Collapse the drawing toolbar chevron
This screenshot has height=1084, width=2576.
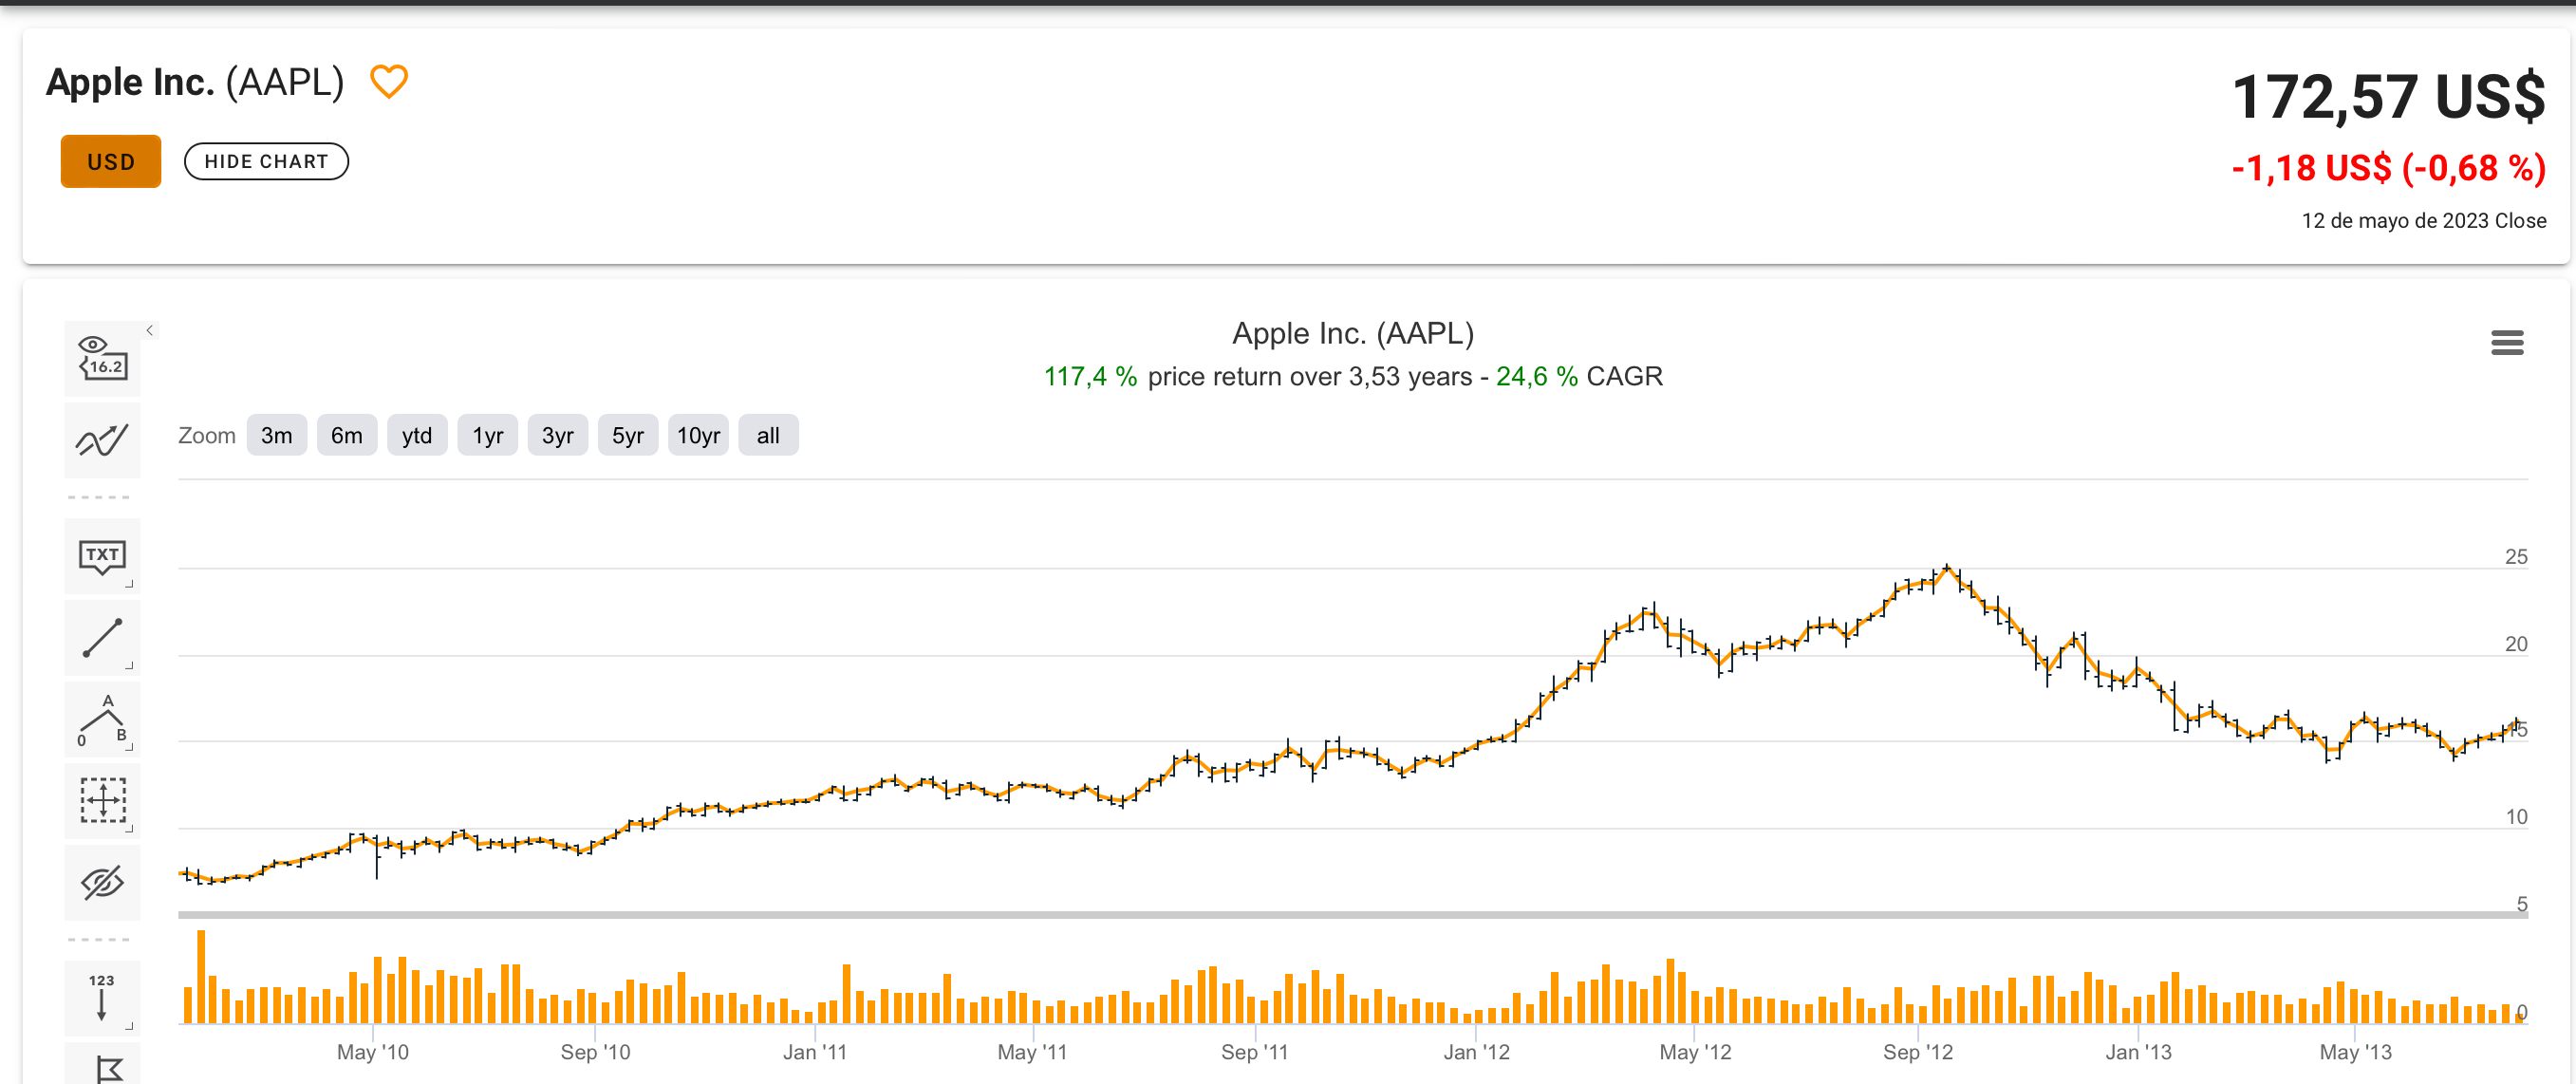pos(150,330)
